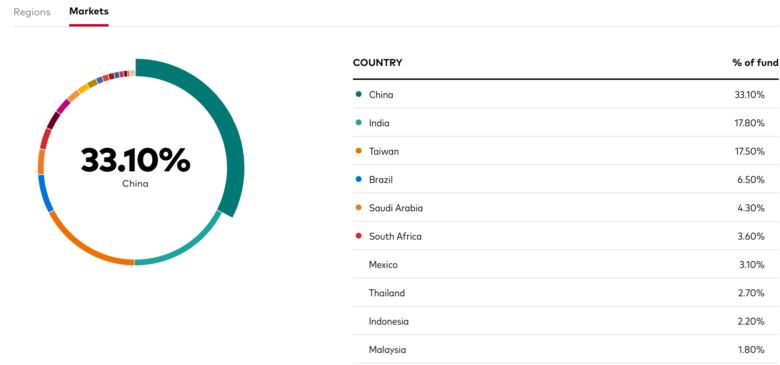Click the COUNTRY column header
Image resolution: width=780 pixels, height=365 pixels.
tap(378, 63)
